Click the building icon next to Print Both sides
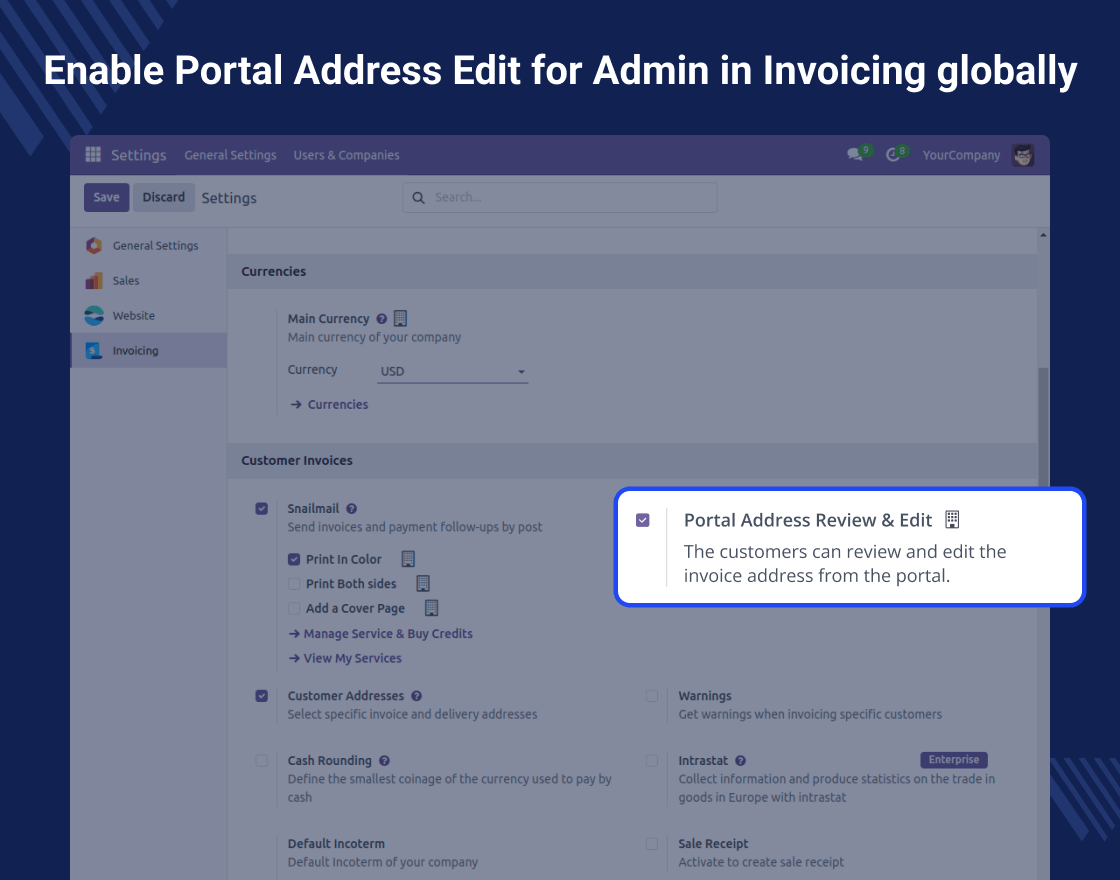 pos(423,584)
